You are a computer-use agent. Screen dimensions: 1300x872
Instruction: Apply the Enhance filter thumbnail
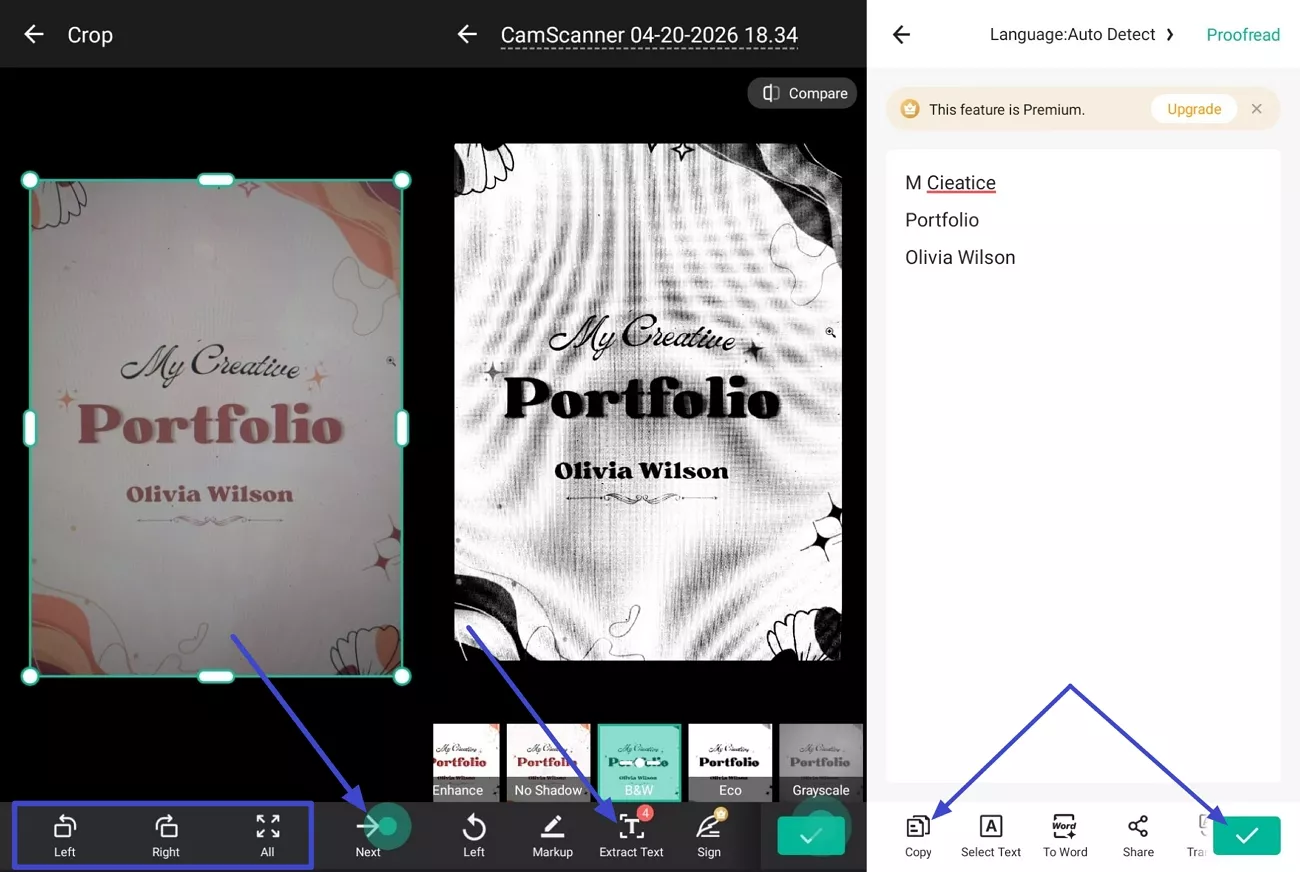465,762
